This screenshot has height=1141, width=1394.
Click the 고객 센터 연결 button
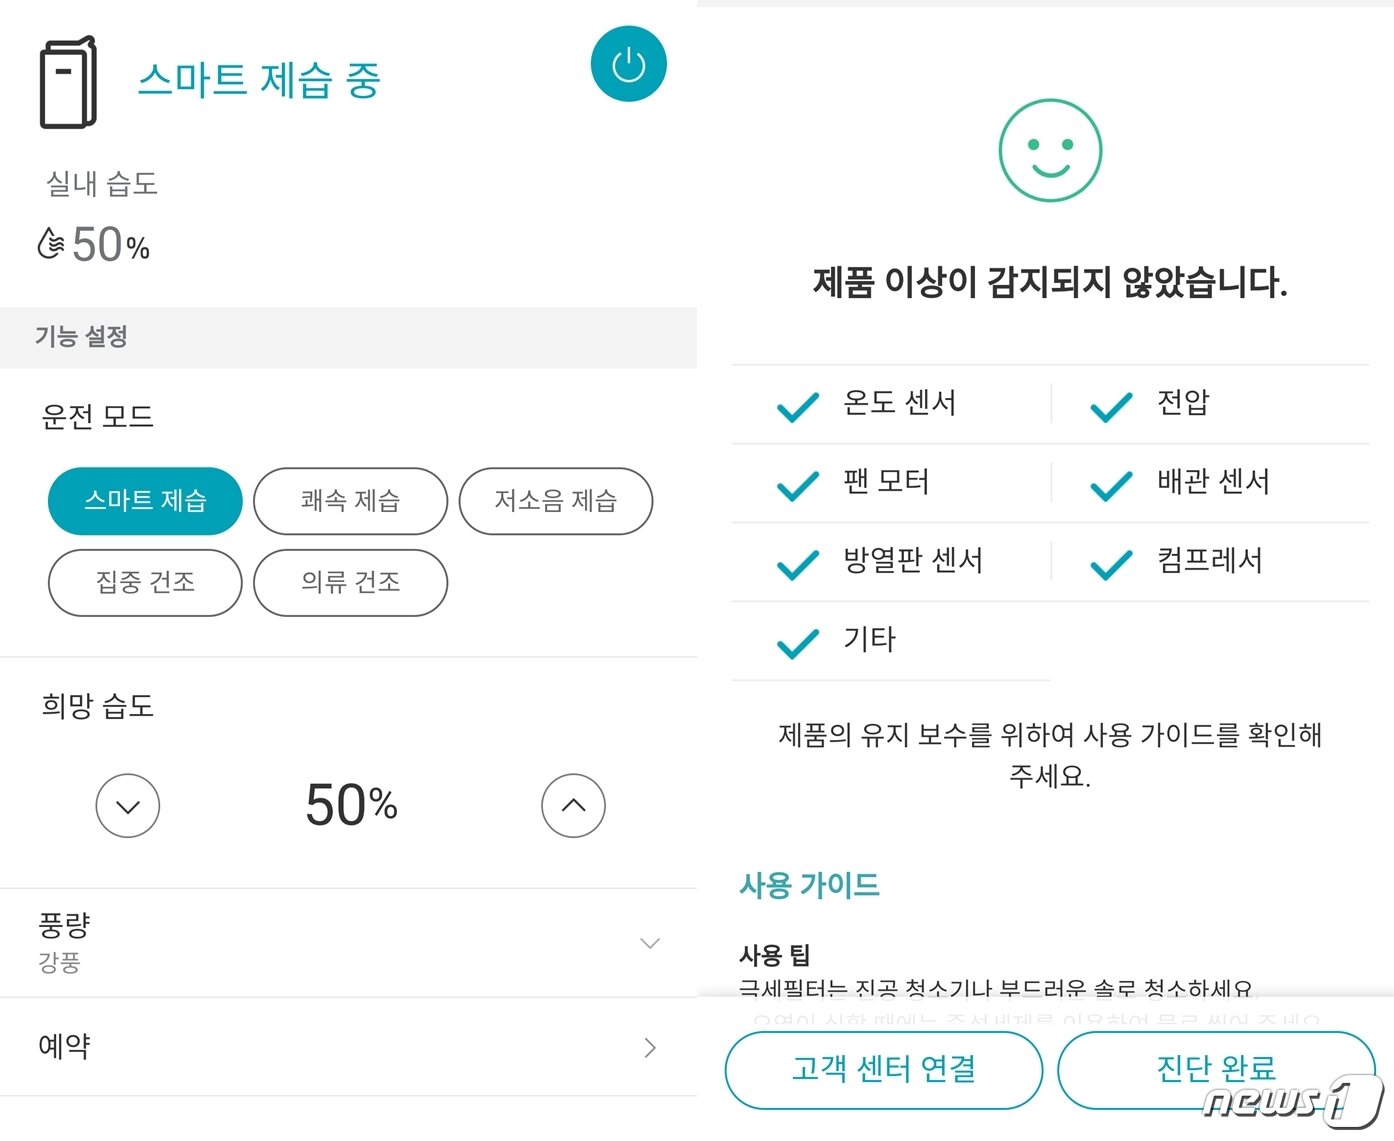(884, 1069)
